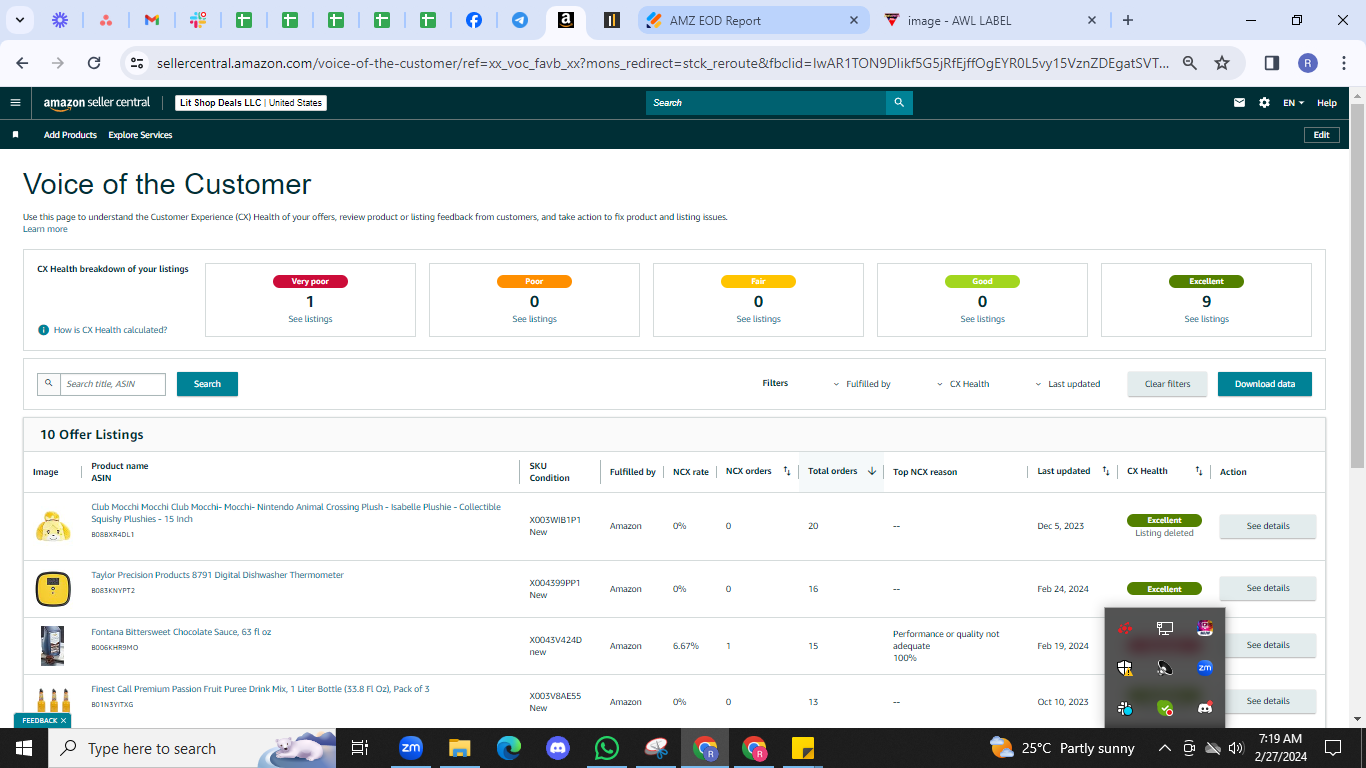Open the EN language dropdown

pos(1295,103)
